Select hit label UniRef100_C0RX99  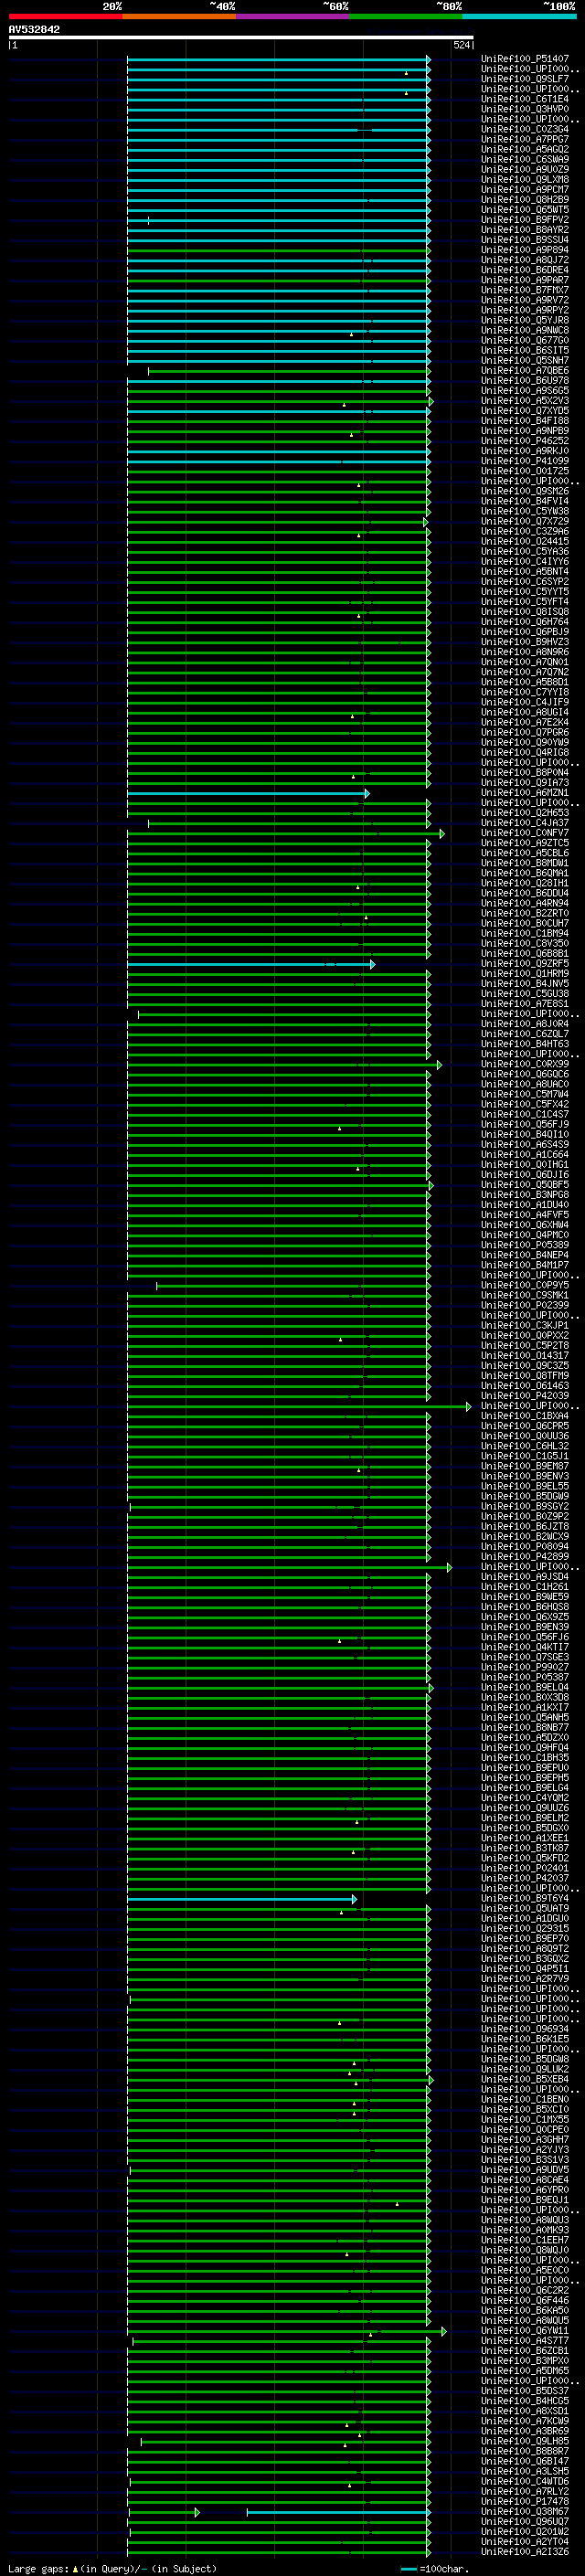point(525,1065)
